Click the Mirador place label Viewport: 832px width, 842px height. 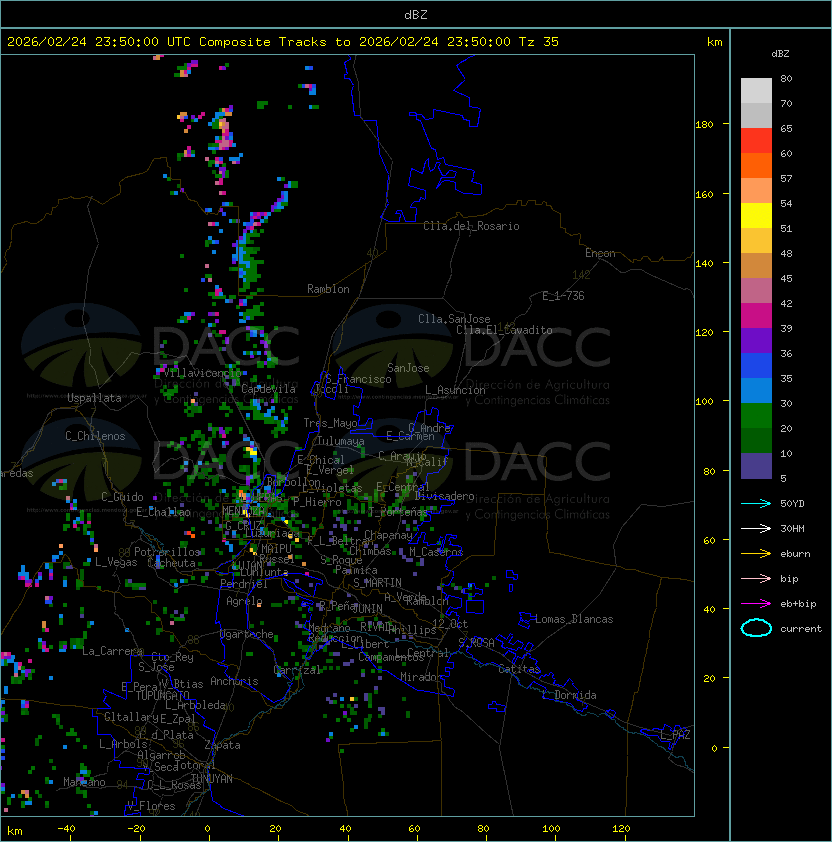coord(422,677)
